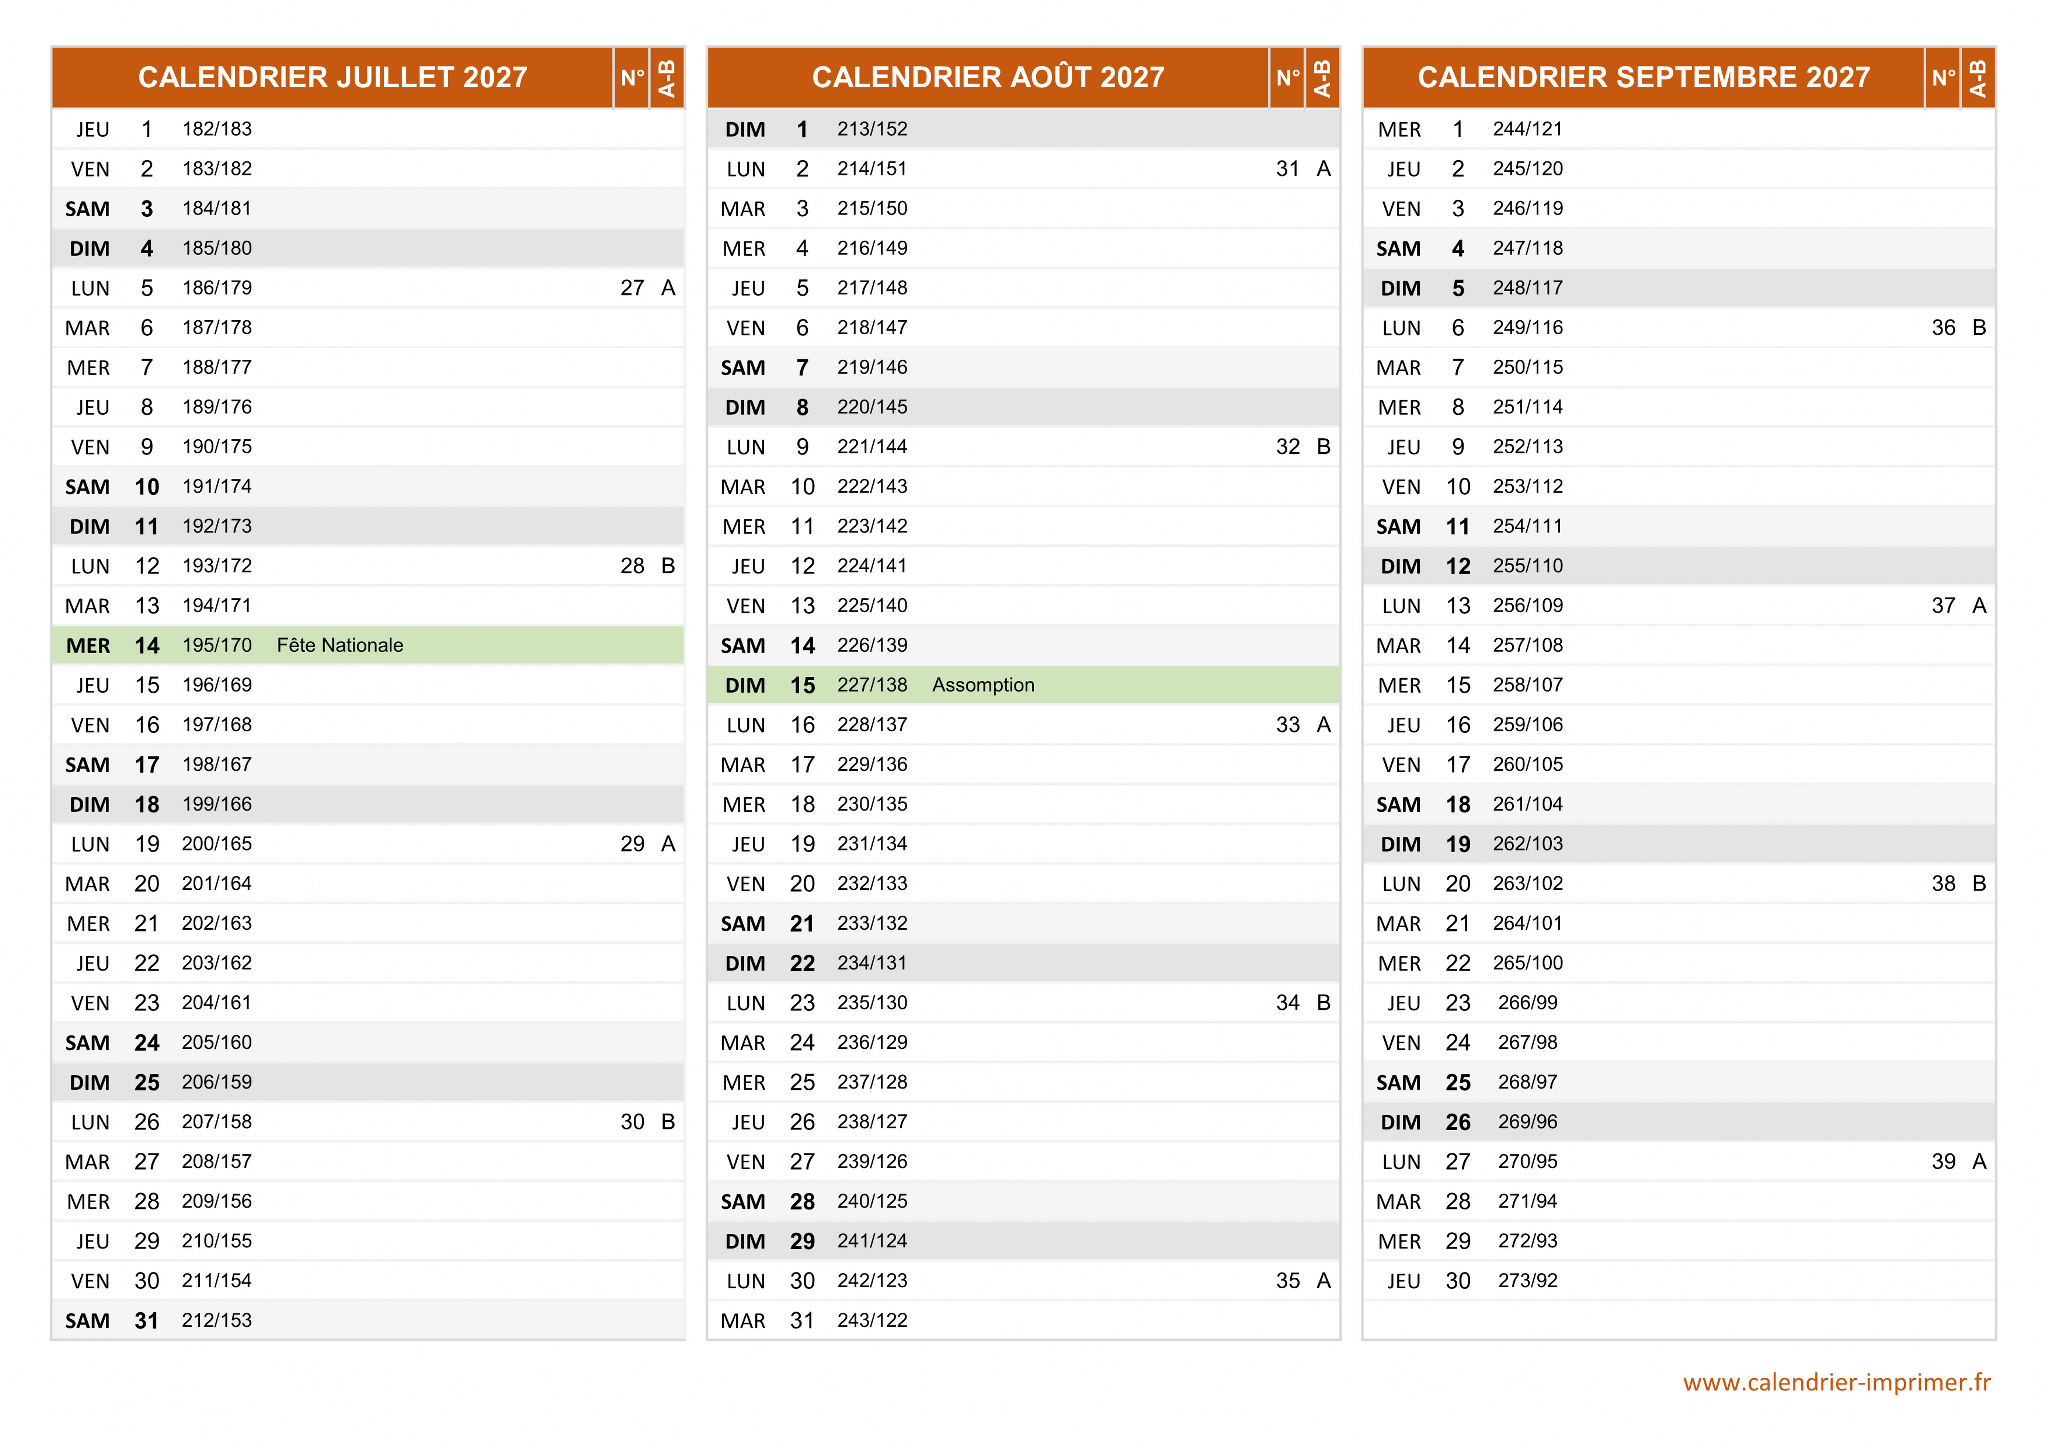
Task: Click the Fête Nationale holiday row
Action: pyautogui.click(x=340, y=645)
